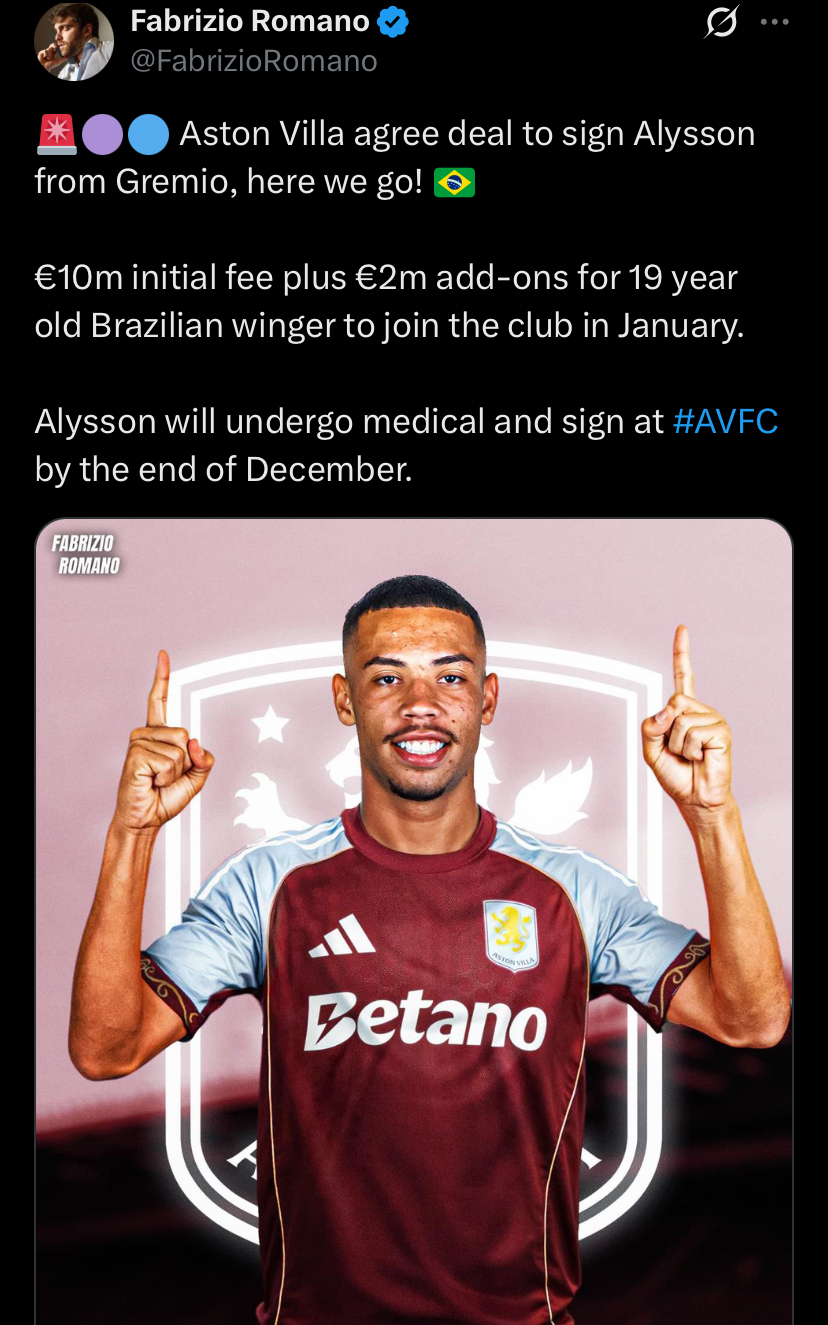This screenshot has height=1325, width=828.
Task: Click the @FabrizioRomano handle
Action: coord(254,61)
